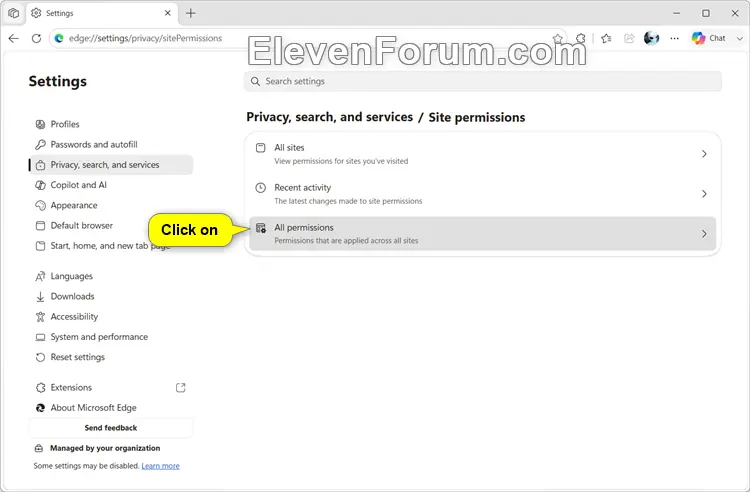Open Languages settings

[x=110, y=276]
